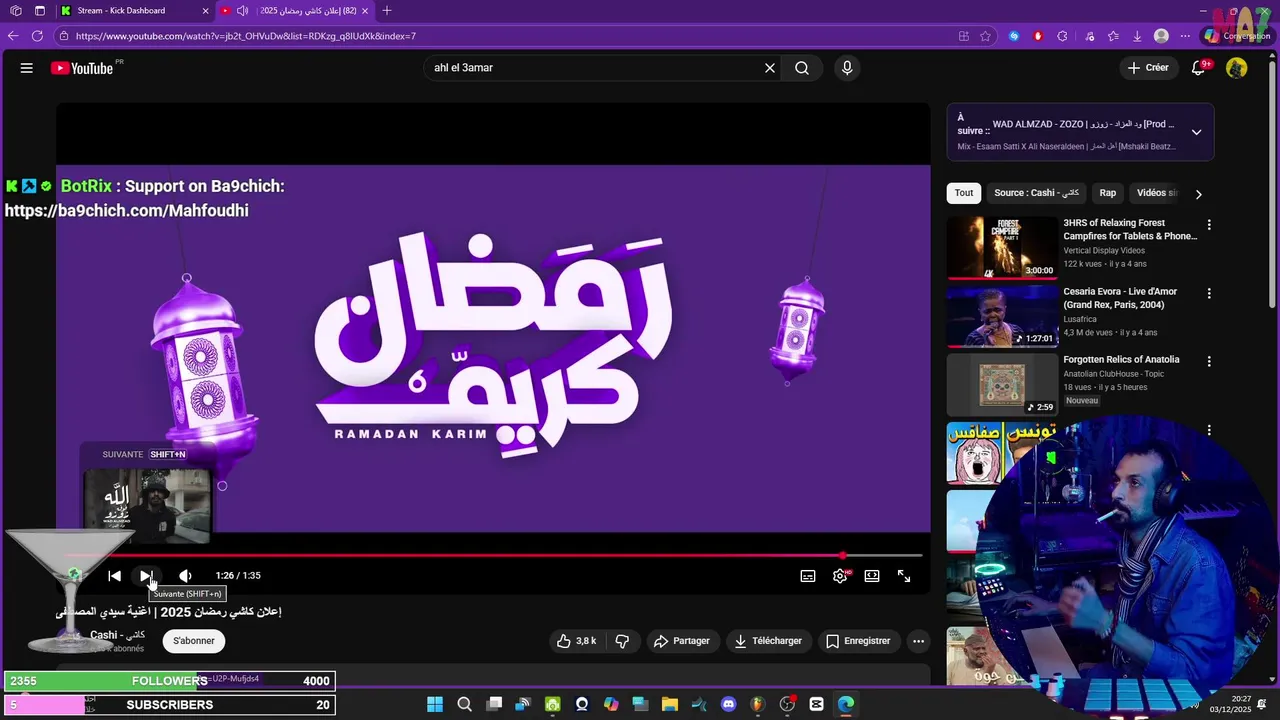Dislike the video

click(x=622, y=641)
